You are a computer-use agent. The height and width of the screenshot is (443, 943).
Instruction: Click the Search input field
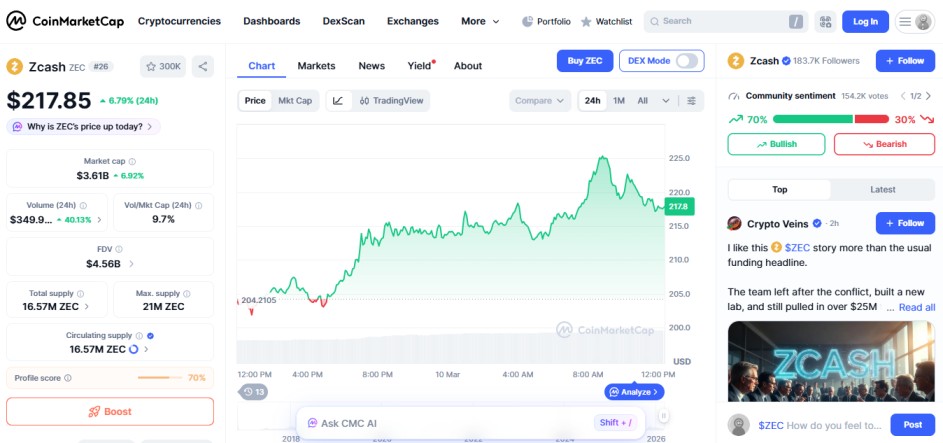726,22
